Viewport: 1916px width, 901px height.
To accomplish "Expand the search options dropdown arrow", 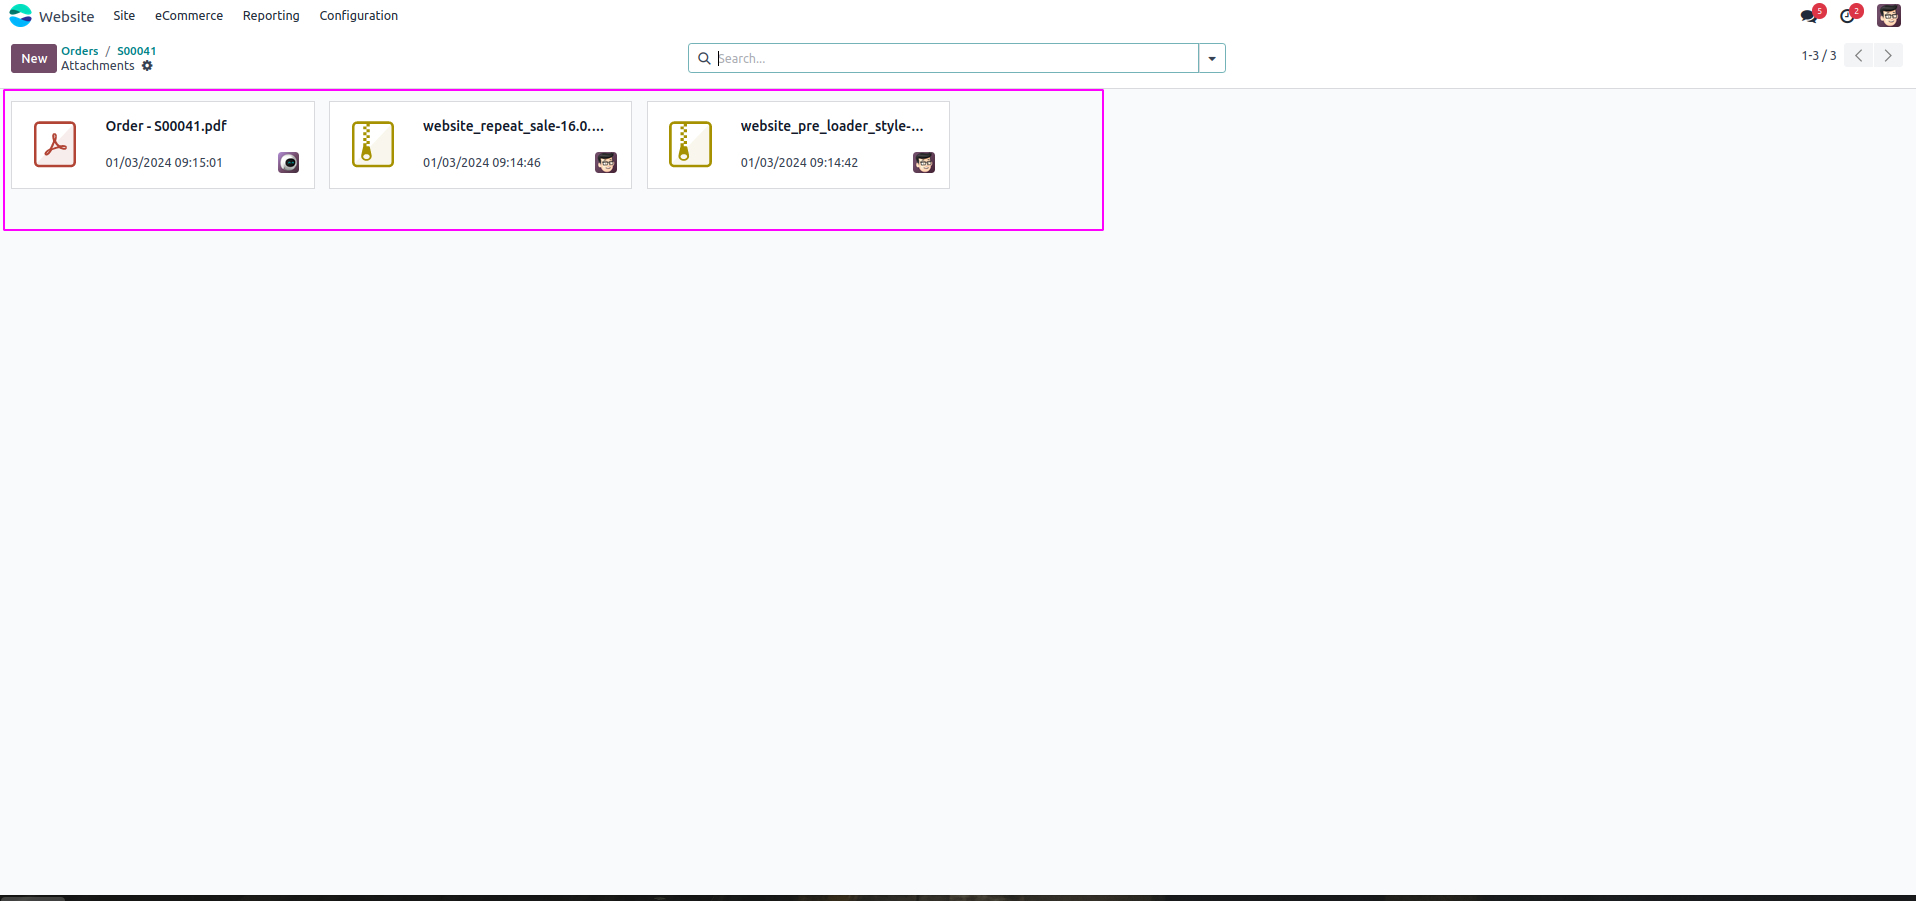I will 1212,58.
